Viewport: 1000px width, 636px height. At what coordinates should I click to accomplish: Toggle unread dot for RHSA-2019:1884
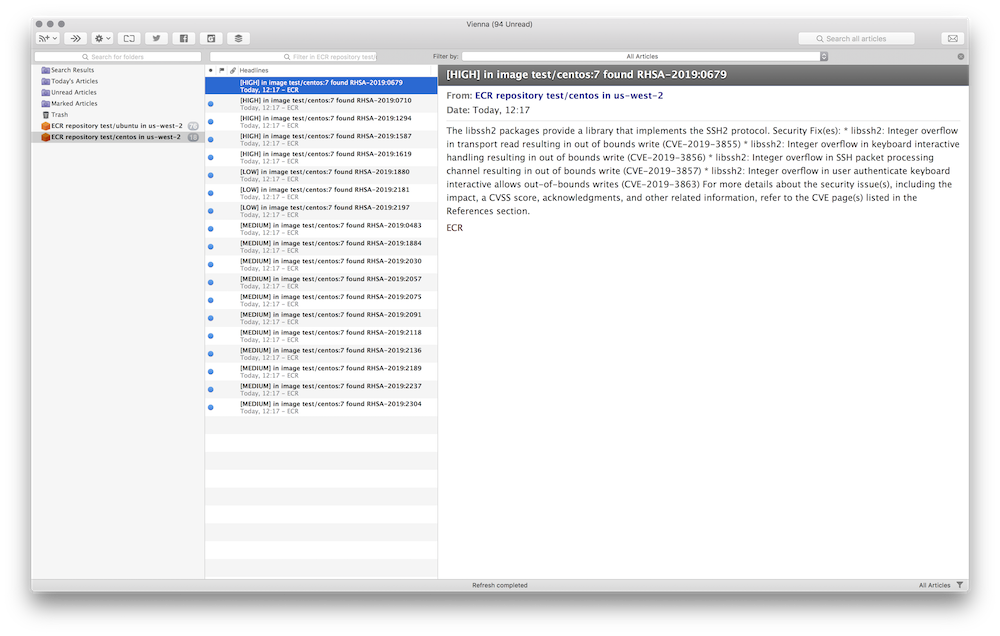coord(210,247)
